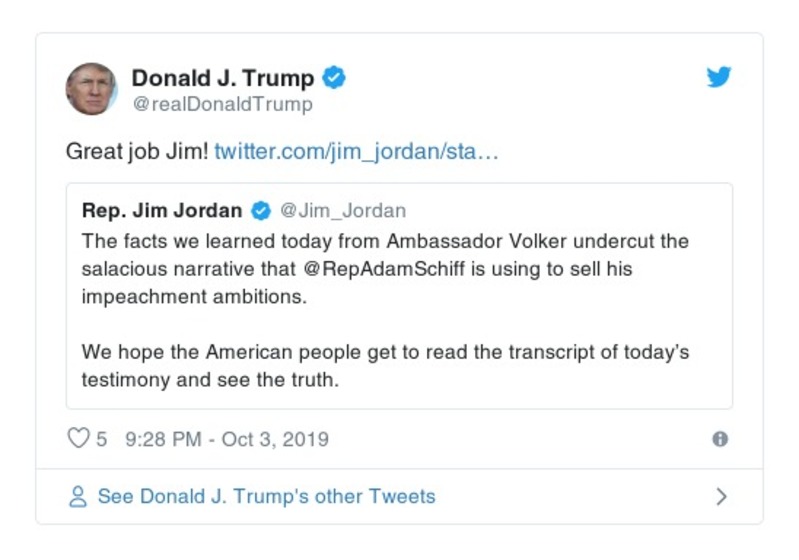
Task: Visit the @realDonaldTrump handle
Action: click(x=222, y=104)
